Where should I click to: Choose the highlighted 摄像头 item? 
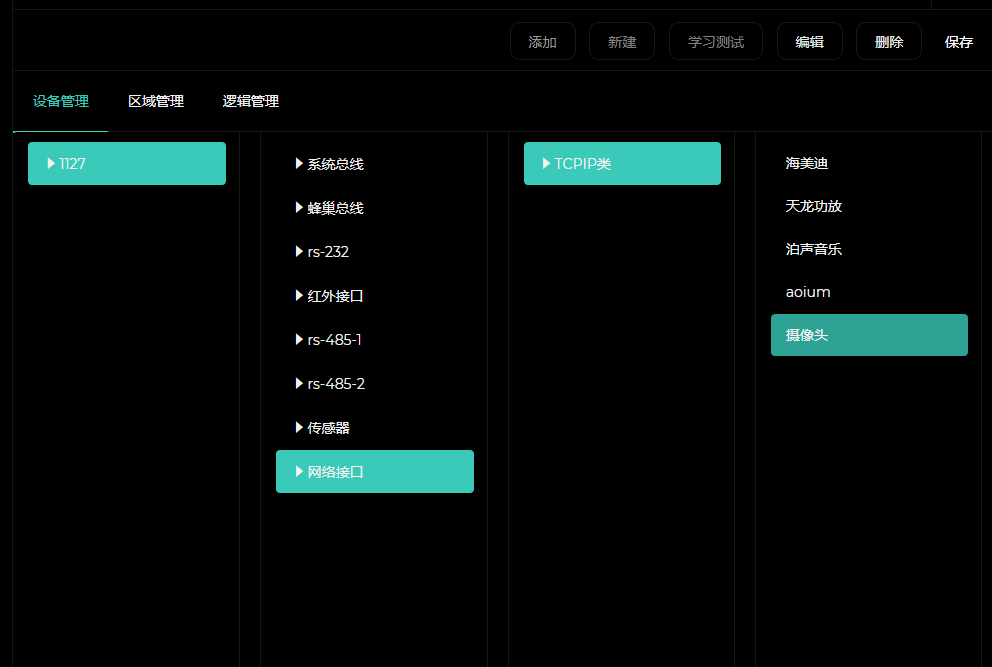tap(869, 335)
